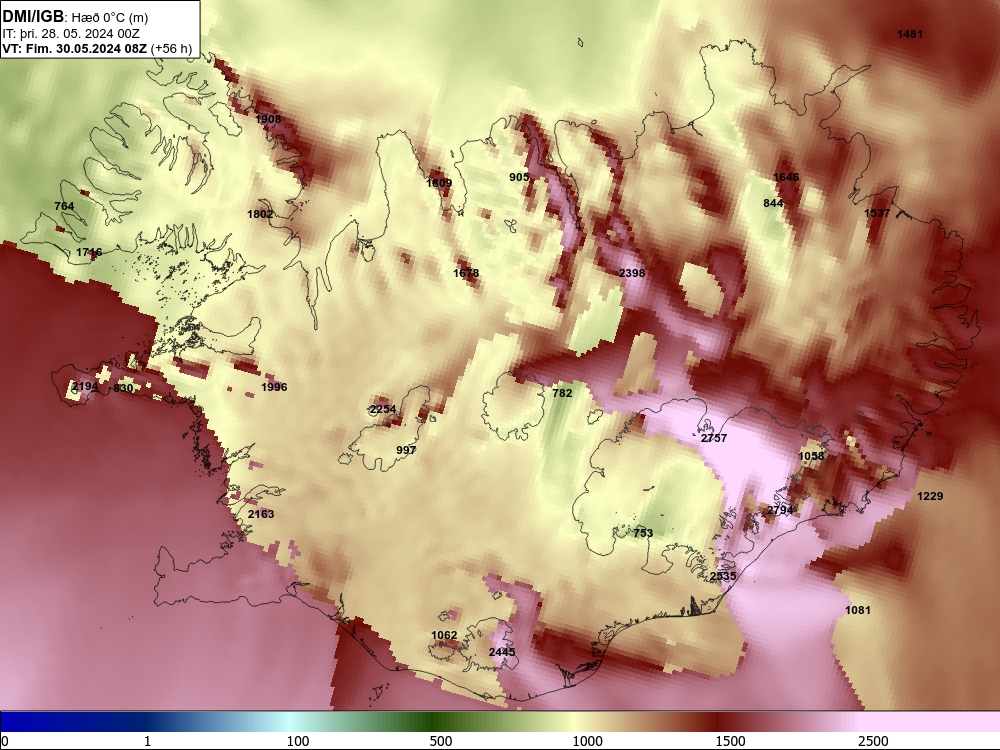Click the color scale tick labeled 1

pos(147,741)
